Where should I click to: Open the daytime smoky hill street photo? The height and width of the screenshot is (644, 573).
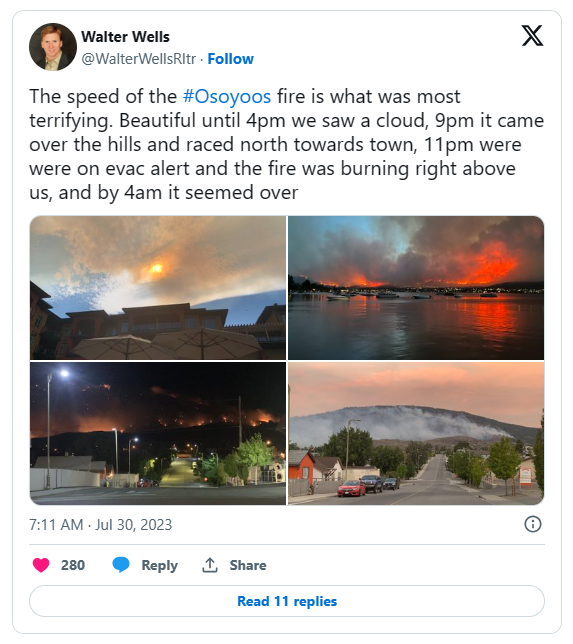pos(416,433)
